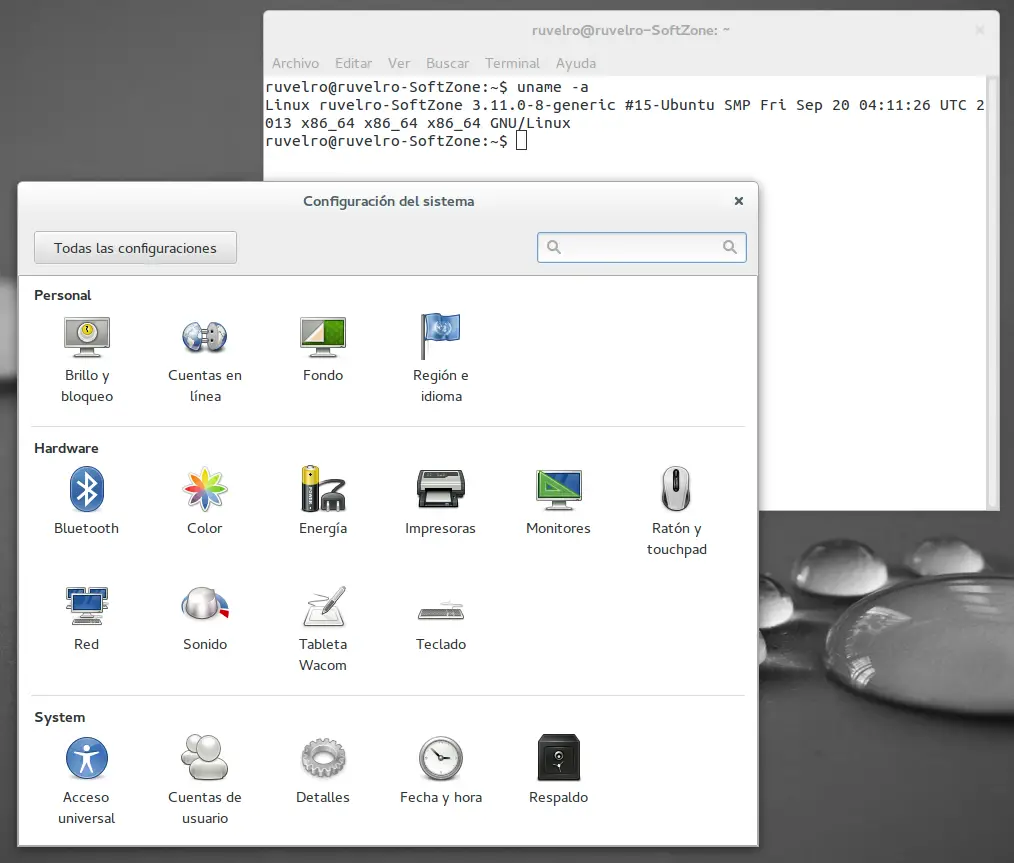Open Detalles system details
Screen dimensions: 1014x863
(x=323, y=771)
